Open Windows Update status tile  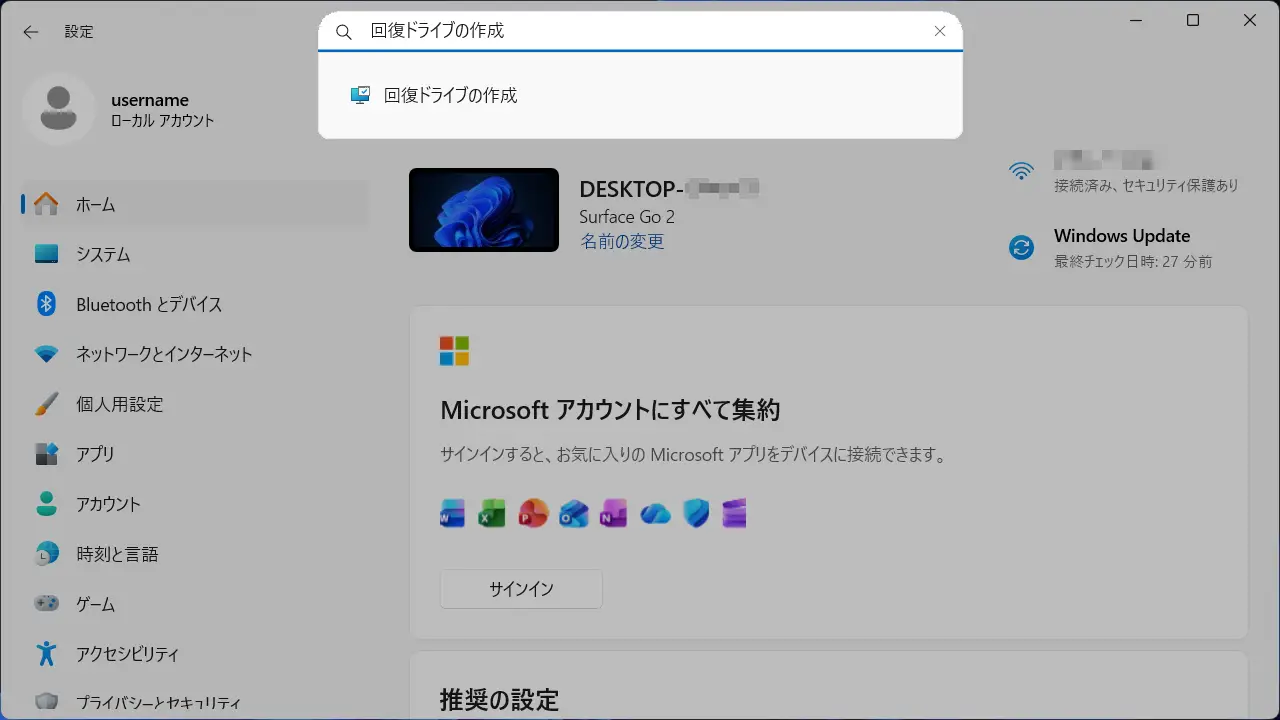(1120, 247)
